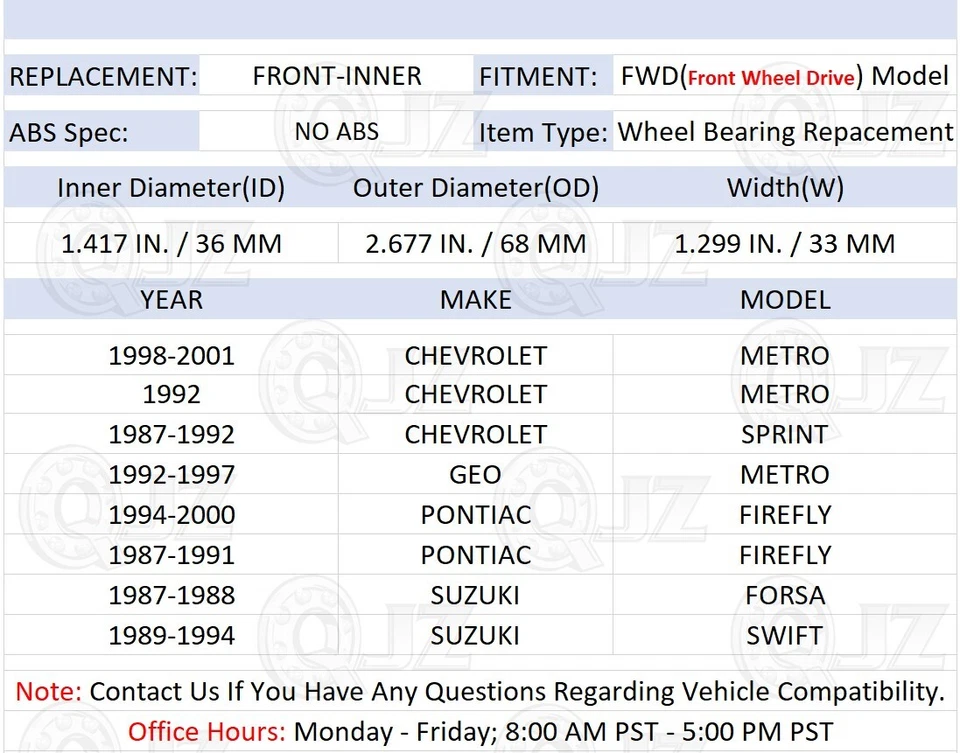This screenshot has width=960, height=753.
Task: Select the Width measurement 1.299 IN
Action: coord(785,243)
